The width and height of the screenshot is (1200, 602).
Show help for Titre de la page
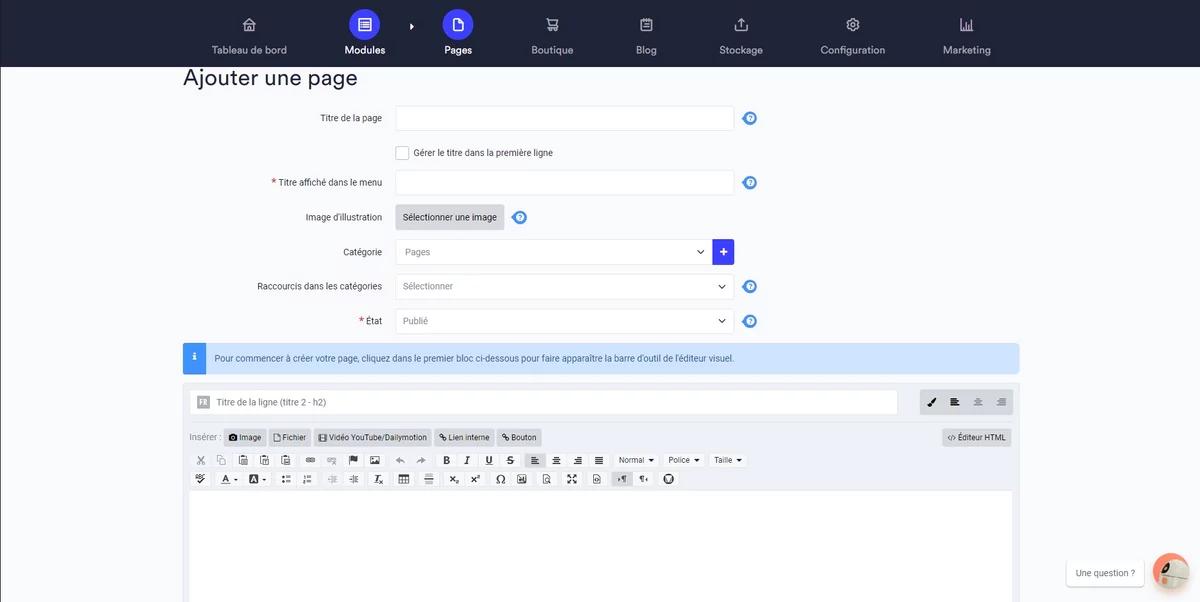[750, 118]
